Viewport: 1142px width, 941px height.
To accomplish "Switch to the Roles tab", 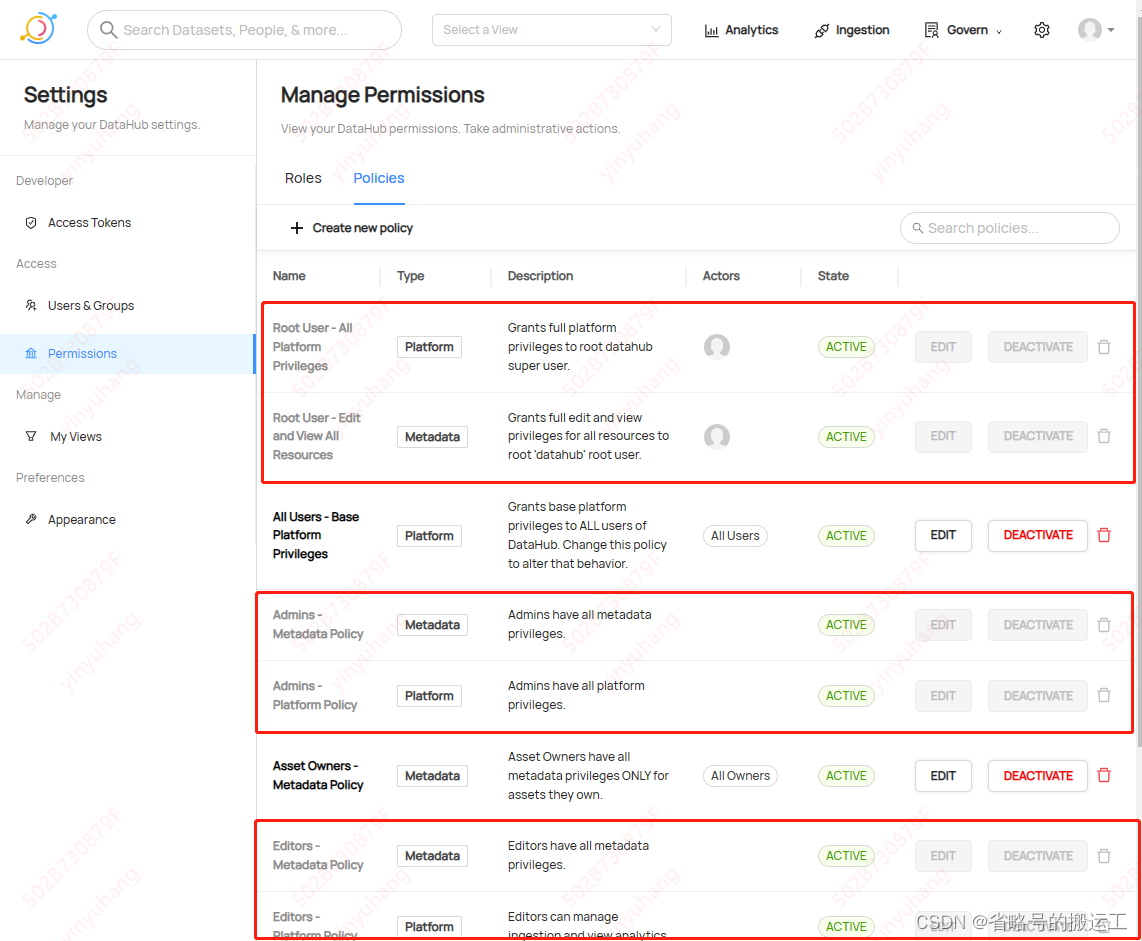I will 303,178.
